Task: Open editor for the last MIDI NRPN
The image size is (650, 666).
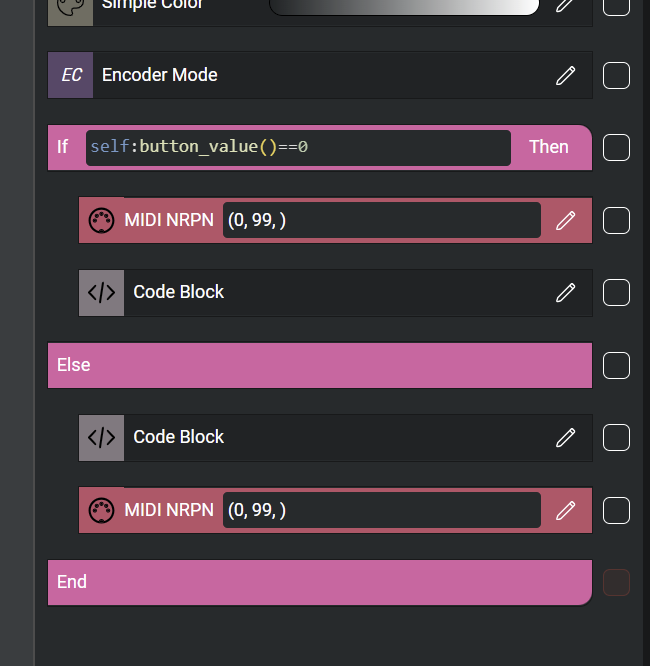Action: [x=565, y=510]
